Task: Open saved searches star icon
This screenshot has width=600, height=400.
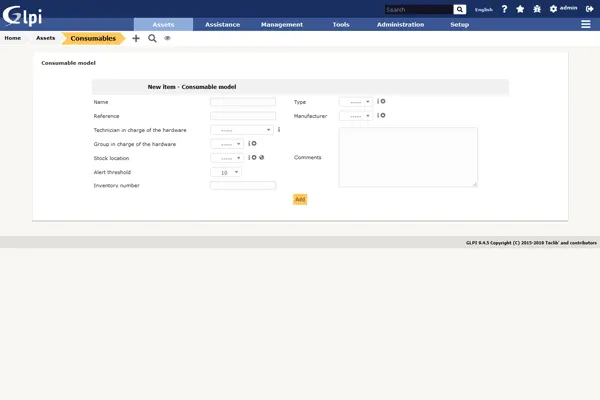Action: point(520,9)
